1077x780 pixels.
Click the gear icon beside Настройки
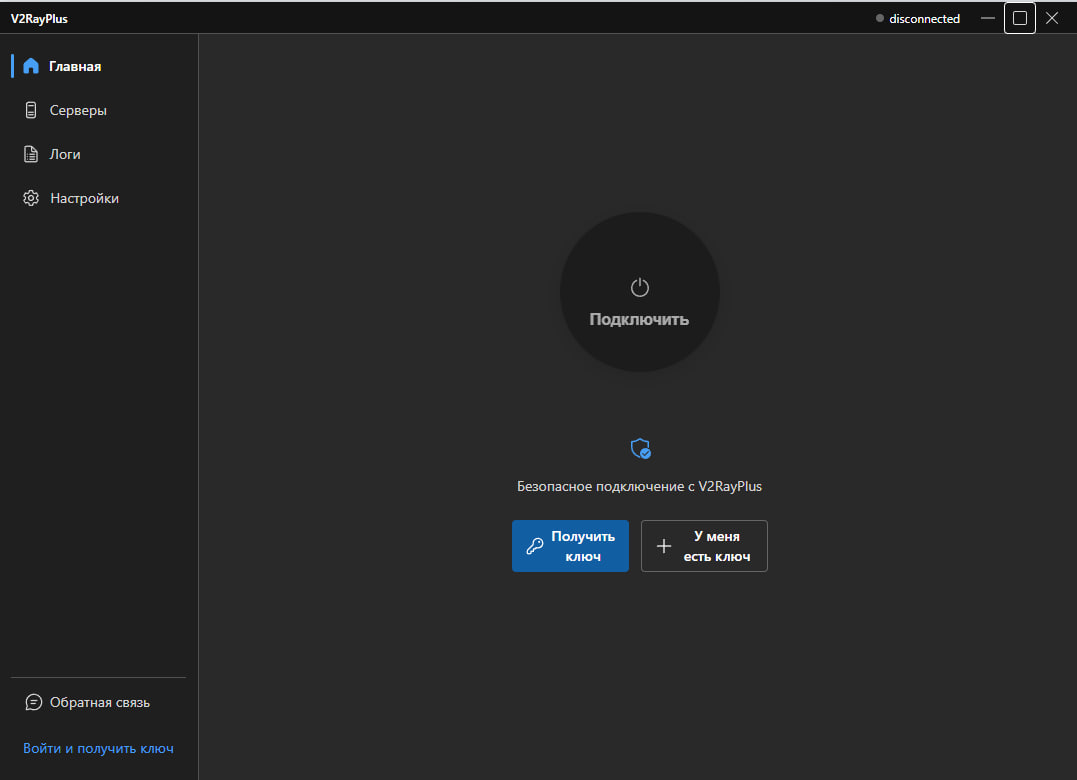pos(31,198)
